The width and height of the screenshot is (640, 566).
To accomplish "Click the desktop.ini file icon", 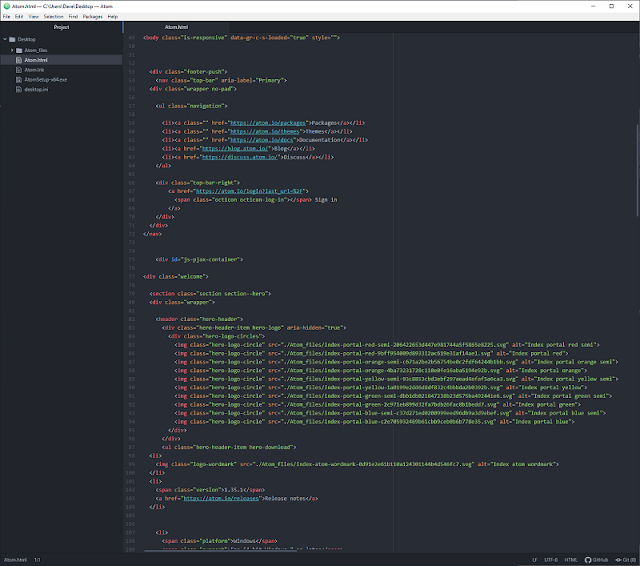I will pyautogui.click(x=19, y=89).
